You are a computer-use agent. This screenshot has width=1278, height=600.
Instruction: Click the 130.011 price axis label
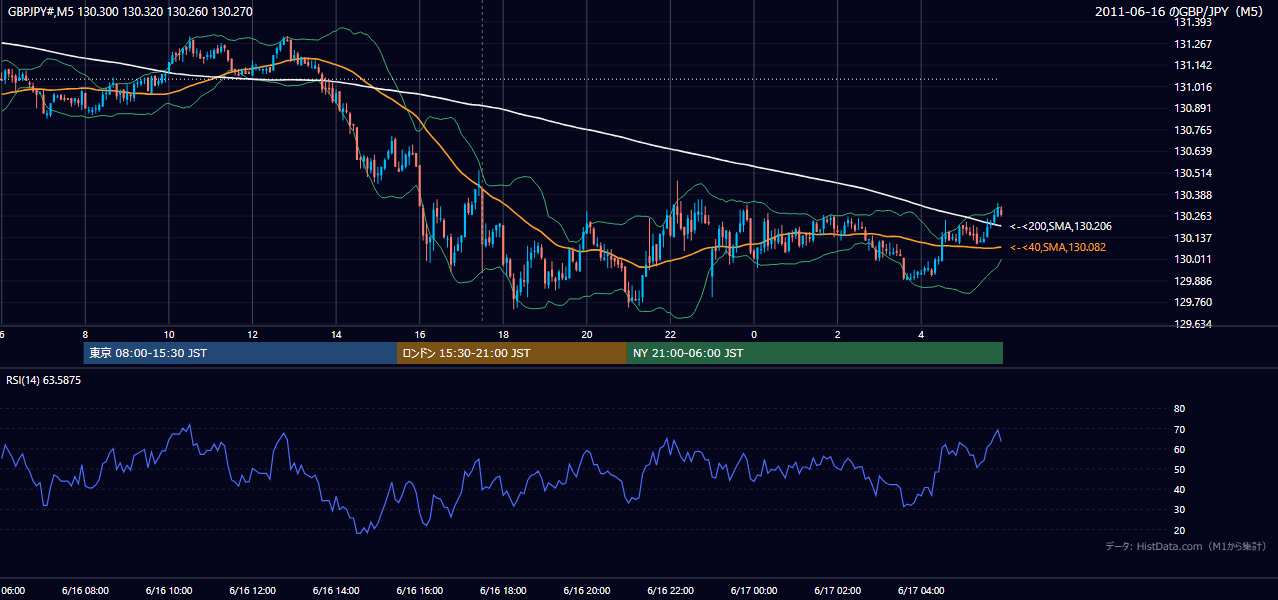click(1193, 259)
